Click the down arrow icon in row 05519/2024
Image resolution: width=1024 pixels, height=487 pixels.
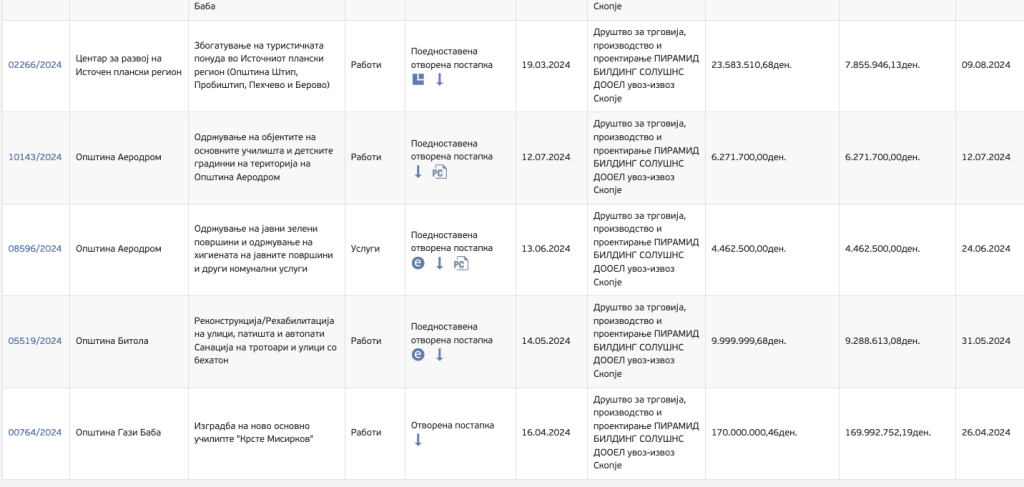[439, 354]
